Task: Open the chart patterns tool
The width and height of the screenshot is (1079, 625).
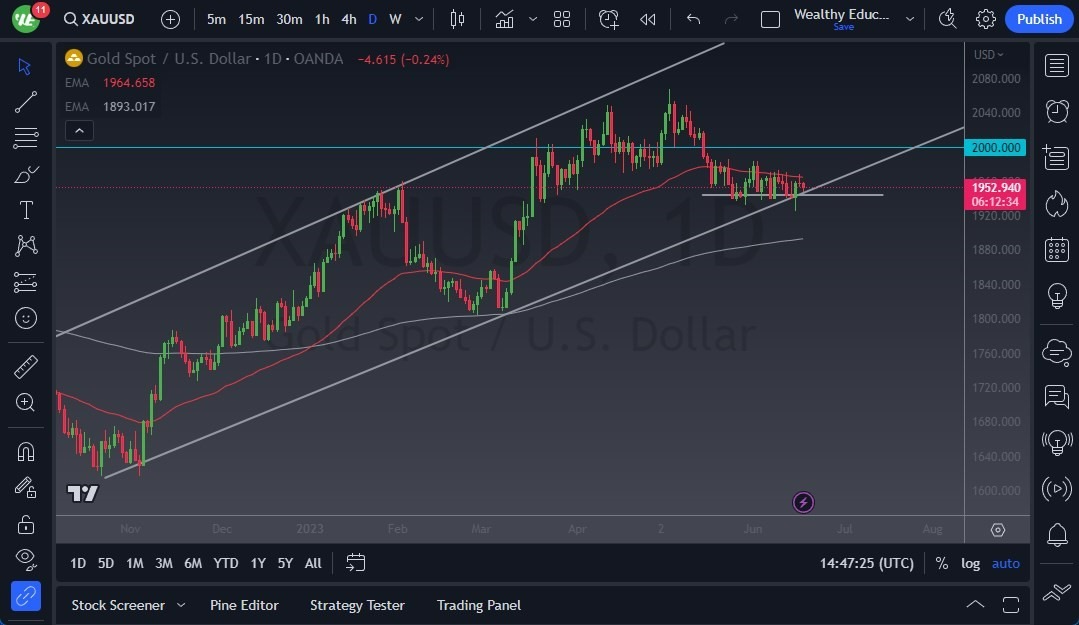Action: (25, 246)
